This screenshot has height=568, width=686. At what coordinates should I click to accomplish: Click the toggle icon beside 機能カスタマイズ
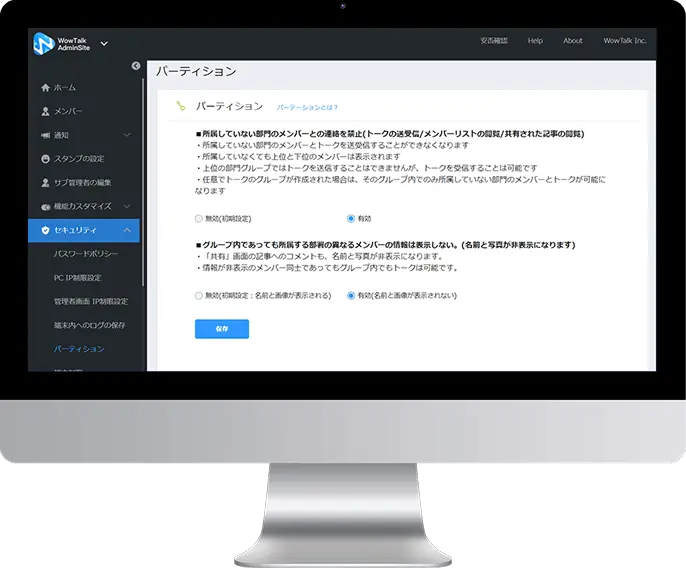[x=46, y=207]
